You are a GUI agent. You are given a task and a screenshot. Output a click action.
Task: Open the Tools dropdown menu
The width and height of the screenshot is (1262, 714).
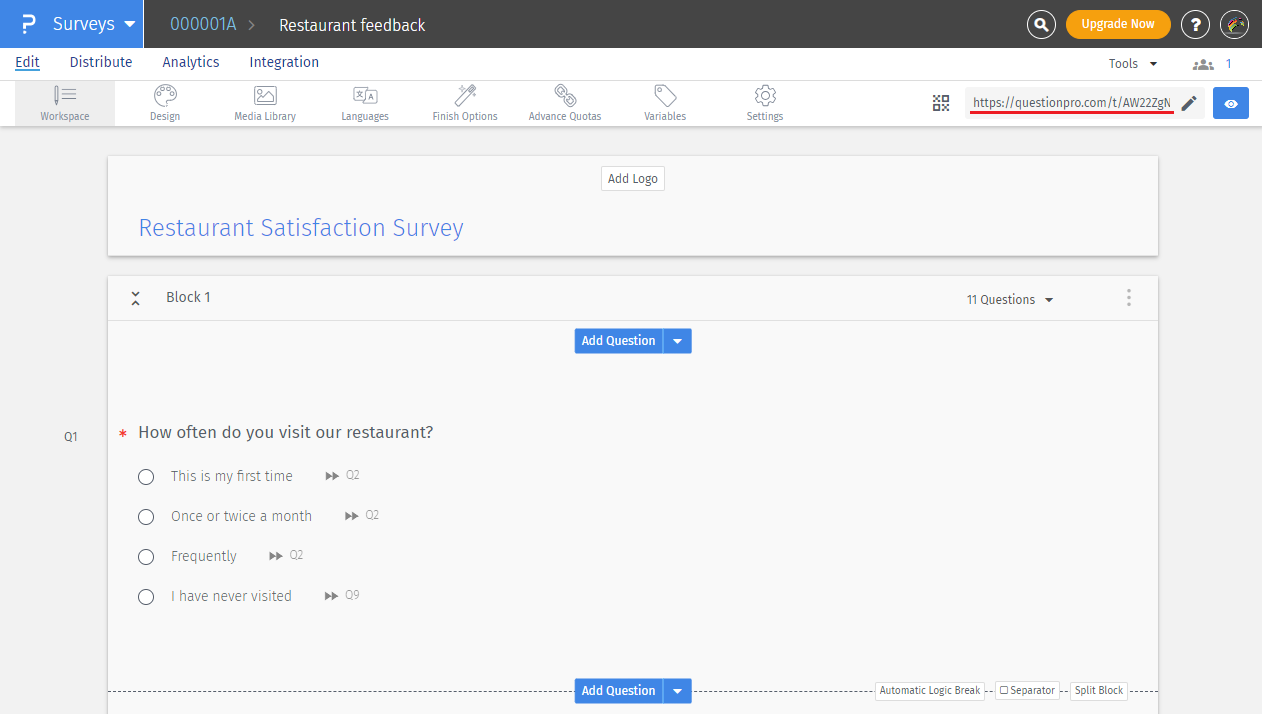click(1131, 63)
